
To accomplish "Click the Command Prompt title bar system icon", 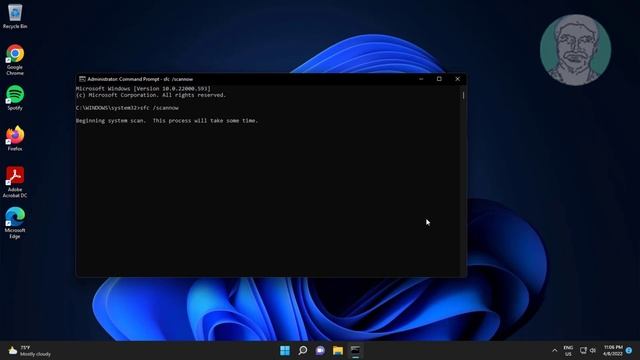I will click(x=82, y=79).
